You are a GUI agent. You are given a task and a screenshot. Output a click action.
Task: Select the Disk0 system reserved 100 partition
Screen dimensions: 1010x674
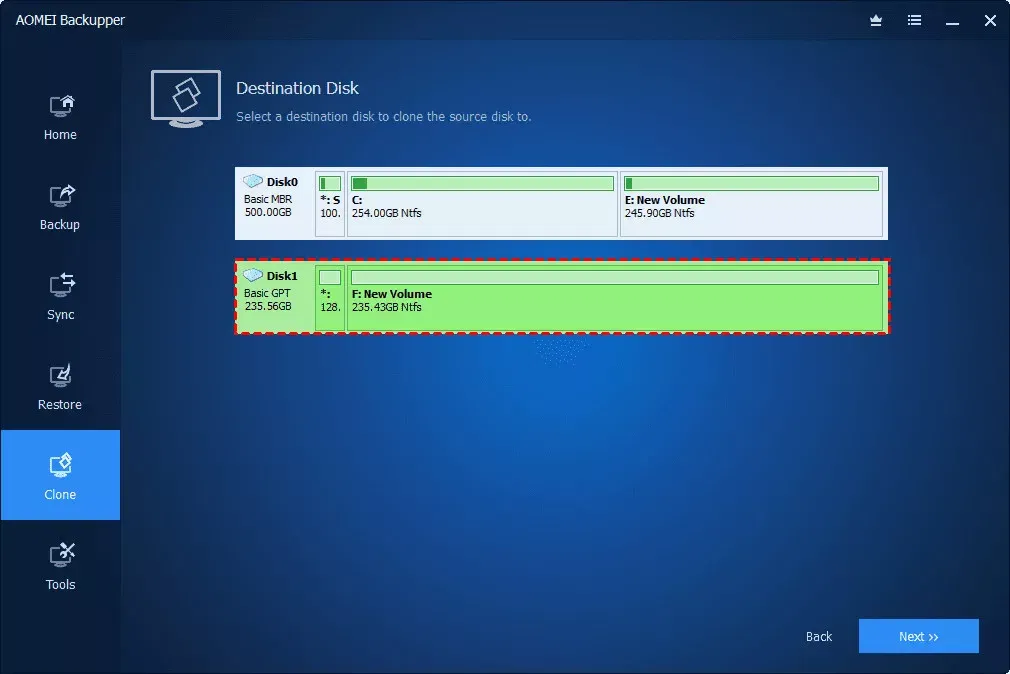[330, 204]
